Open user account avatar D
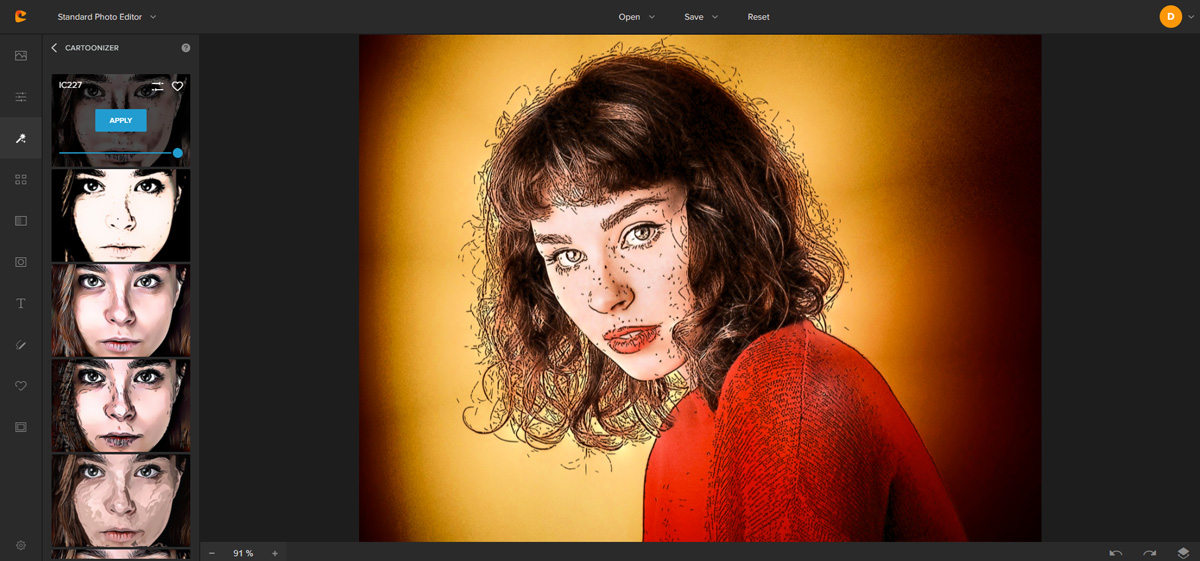Image resolution: width=1200 pixels, height=561 pixels. [x=1170, y=16]
